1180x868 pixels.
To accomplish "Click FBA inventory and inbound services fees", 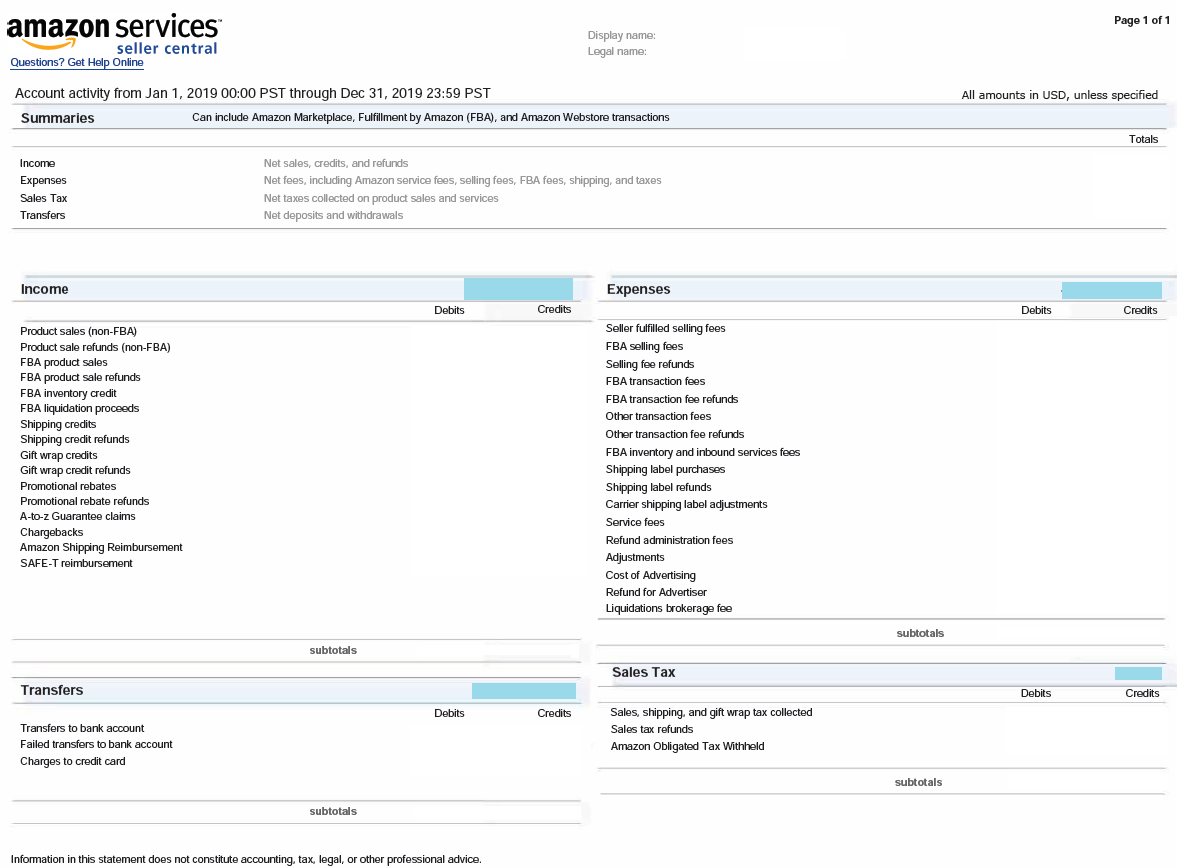I will (x=702, y=452).
